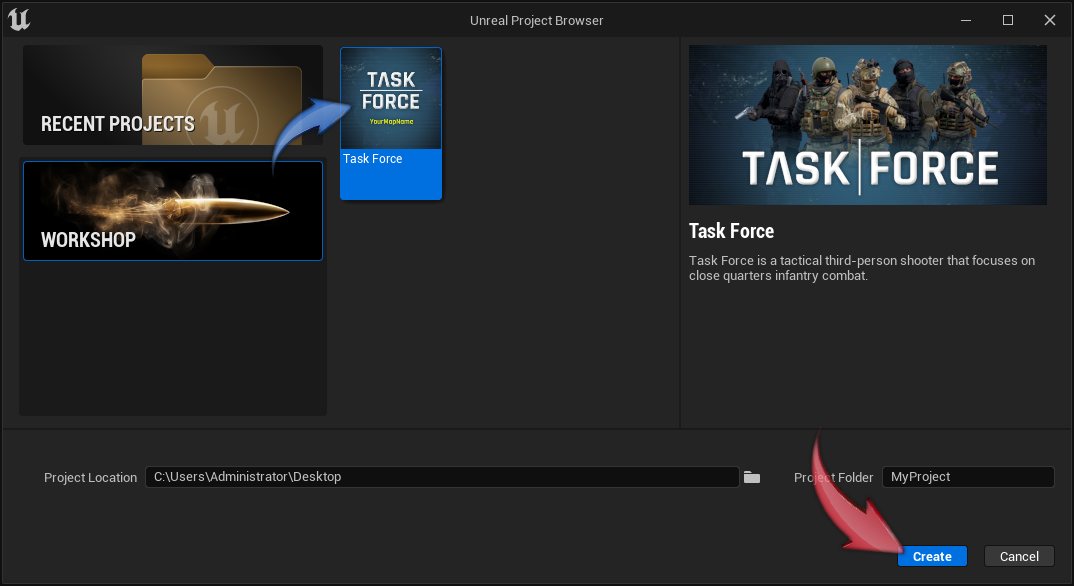The width and height of the screenshot is (1074, 586).
Task: Click the Unreal Engine logo icon
Action: [19, 19]
